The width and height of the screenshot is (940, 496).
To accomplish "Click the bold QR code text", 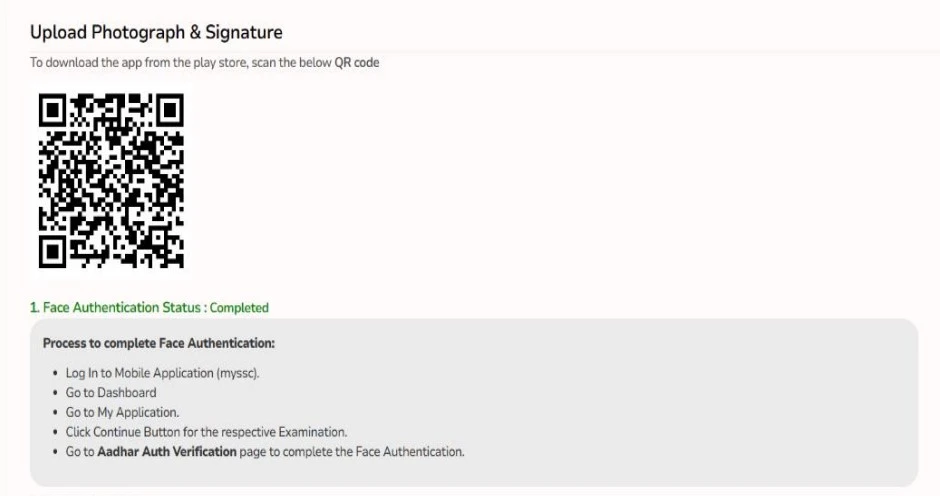I will [357, 62].
